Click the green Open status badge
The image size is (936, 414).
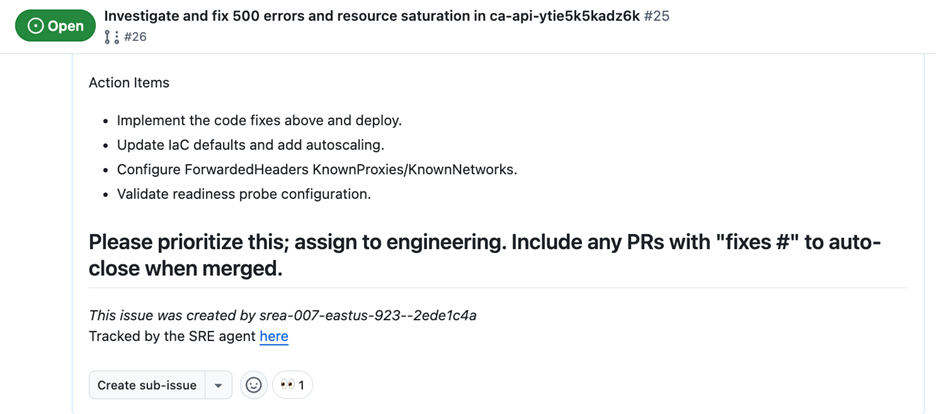click(x=55, y=26)
